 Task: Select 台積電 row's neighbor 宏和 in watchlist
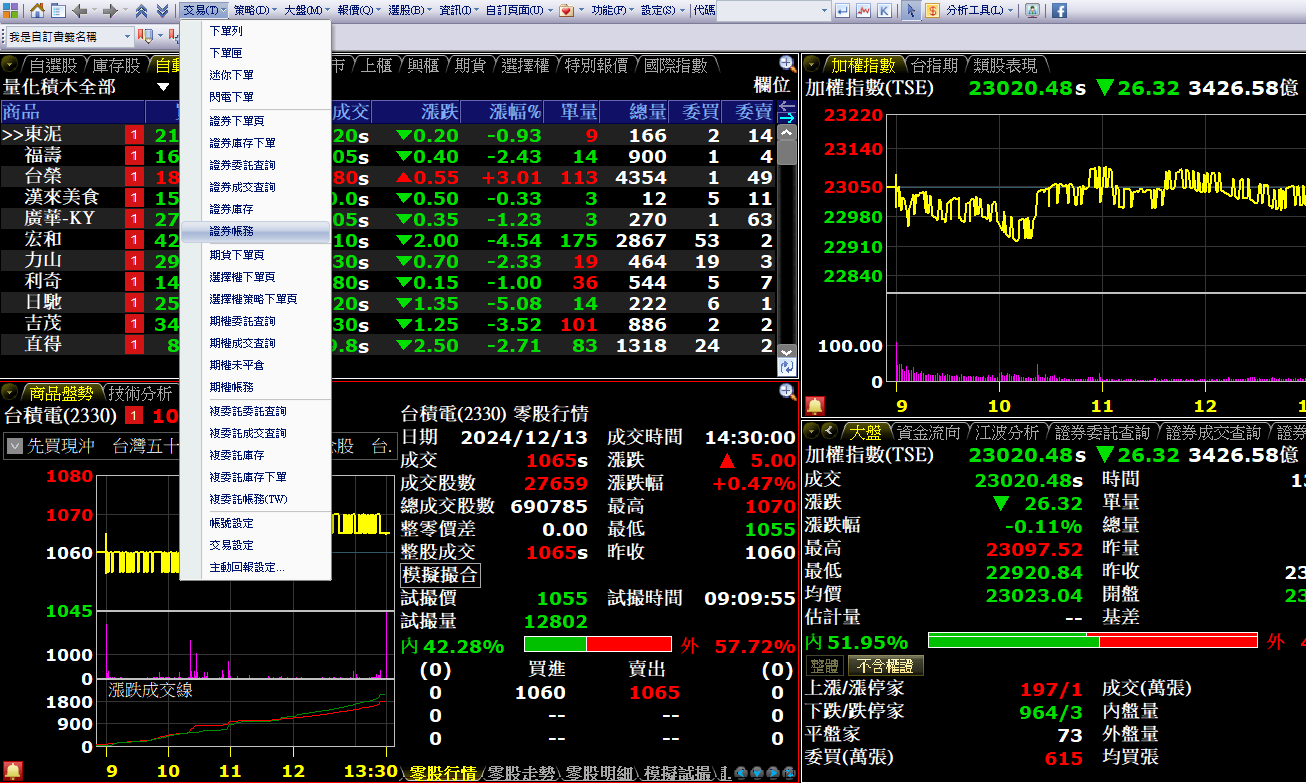click(x=43, y=239)
